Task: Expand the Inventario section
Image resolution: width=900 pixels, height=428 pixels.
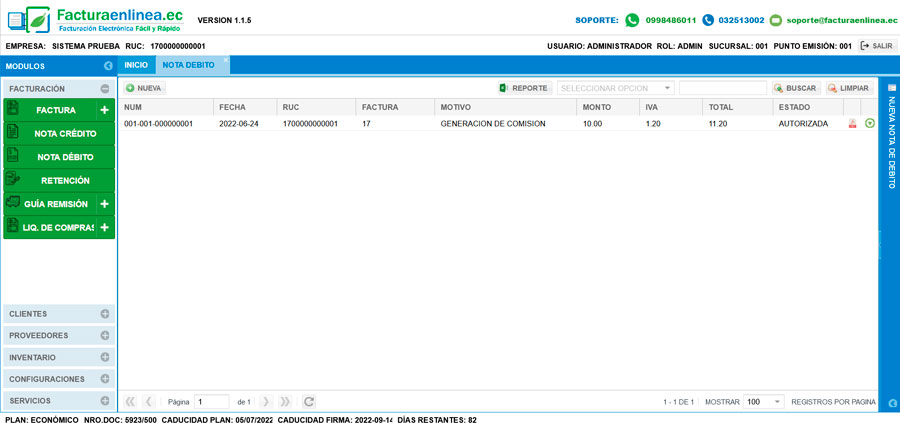Action: [104, 358]
